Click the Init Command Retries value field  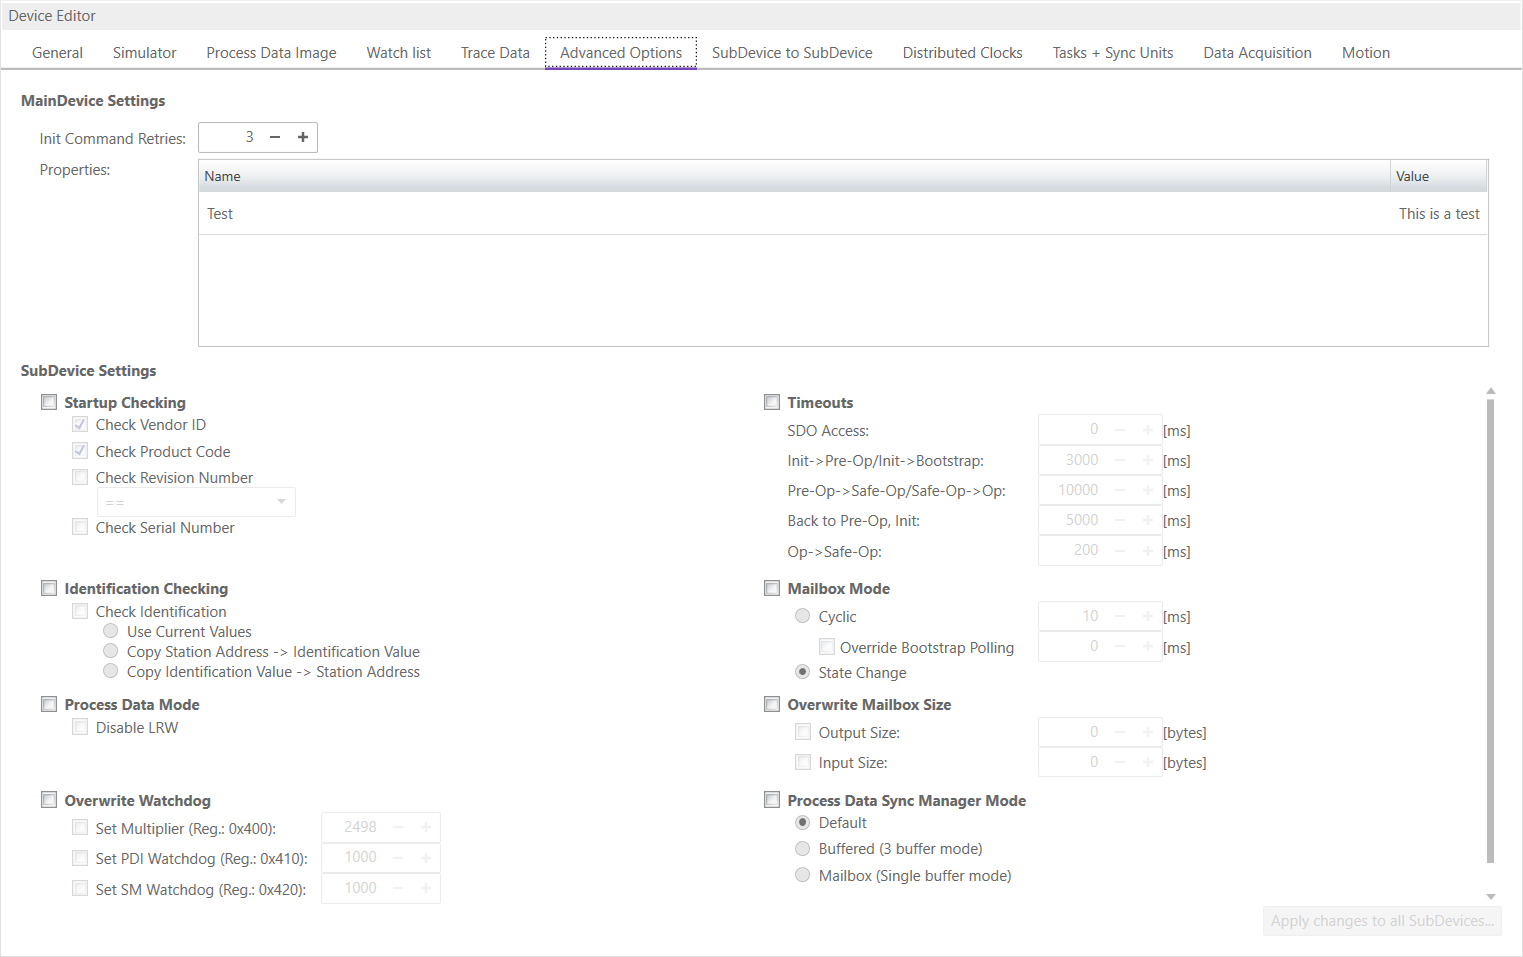click(x=230, y=137)
